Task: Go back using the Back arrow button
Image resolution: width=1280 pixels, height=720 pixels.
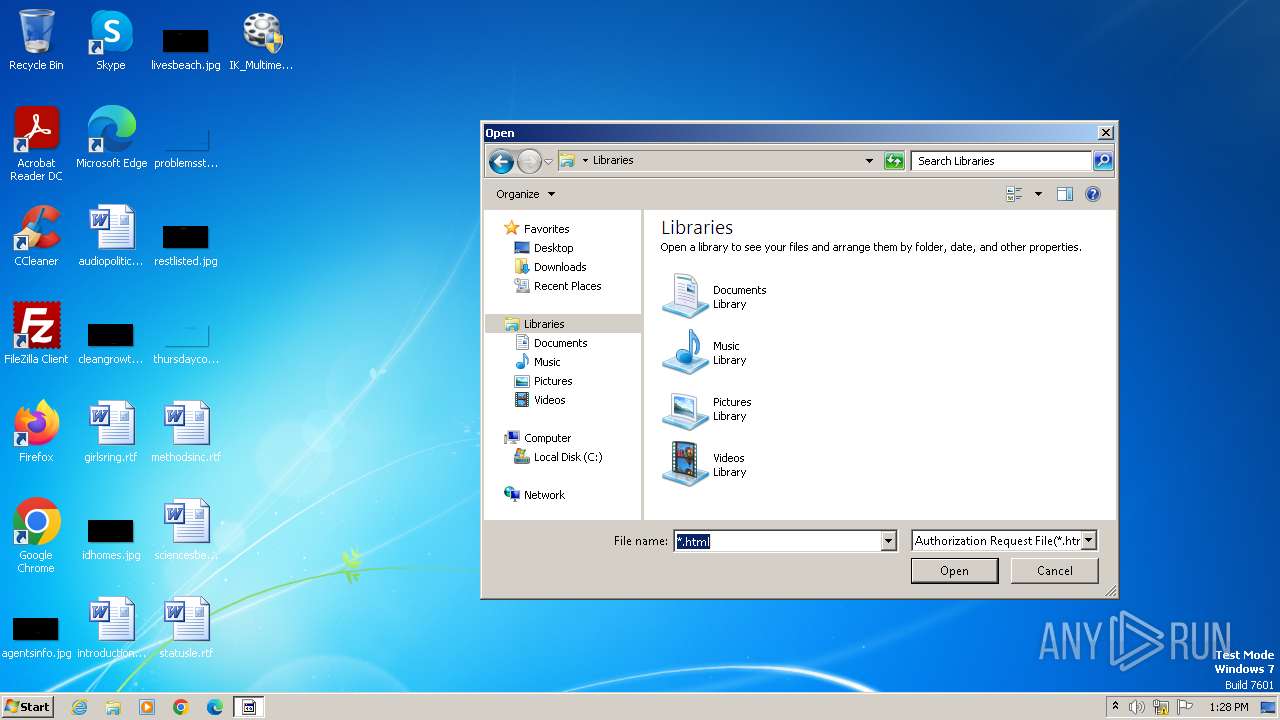Action: [x=501, y=161]
